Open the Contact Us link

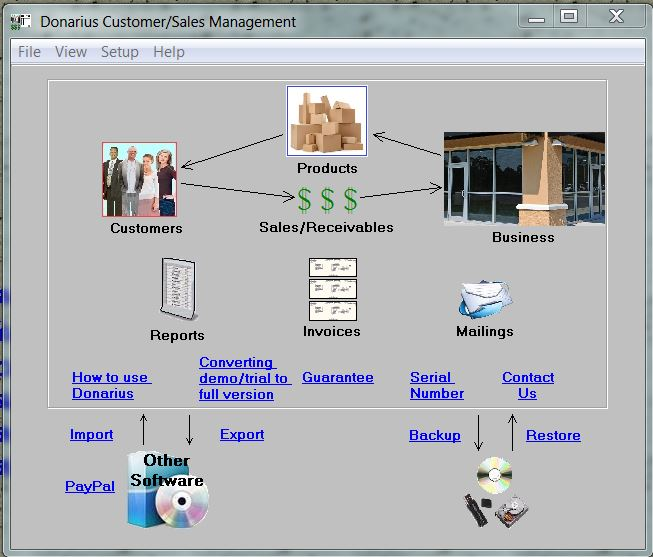coord(528,385)
